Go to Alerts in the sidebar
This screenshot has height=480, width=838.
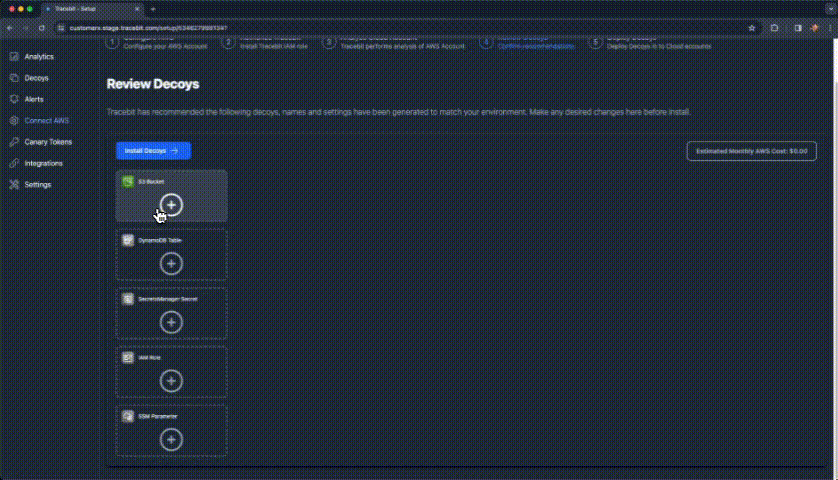(27, 99)
